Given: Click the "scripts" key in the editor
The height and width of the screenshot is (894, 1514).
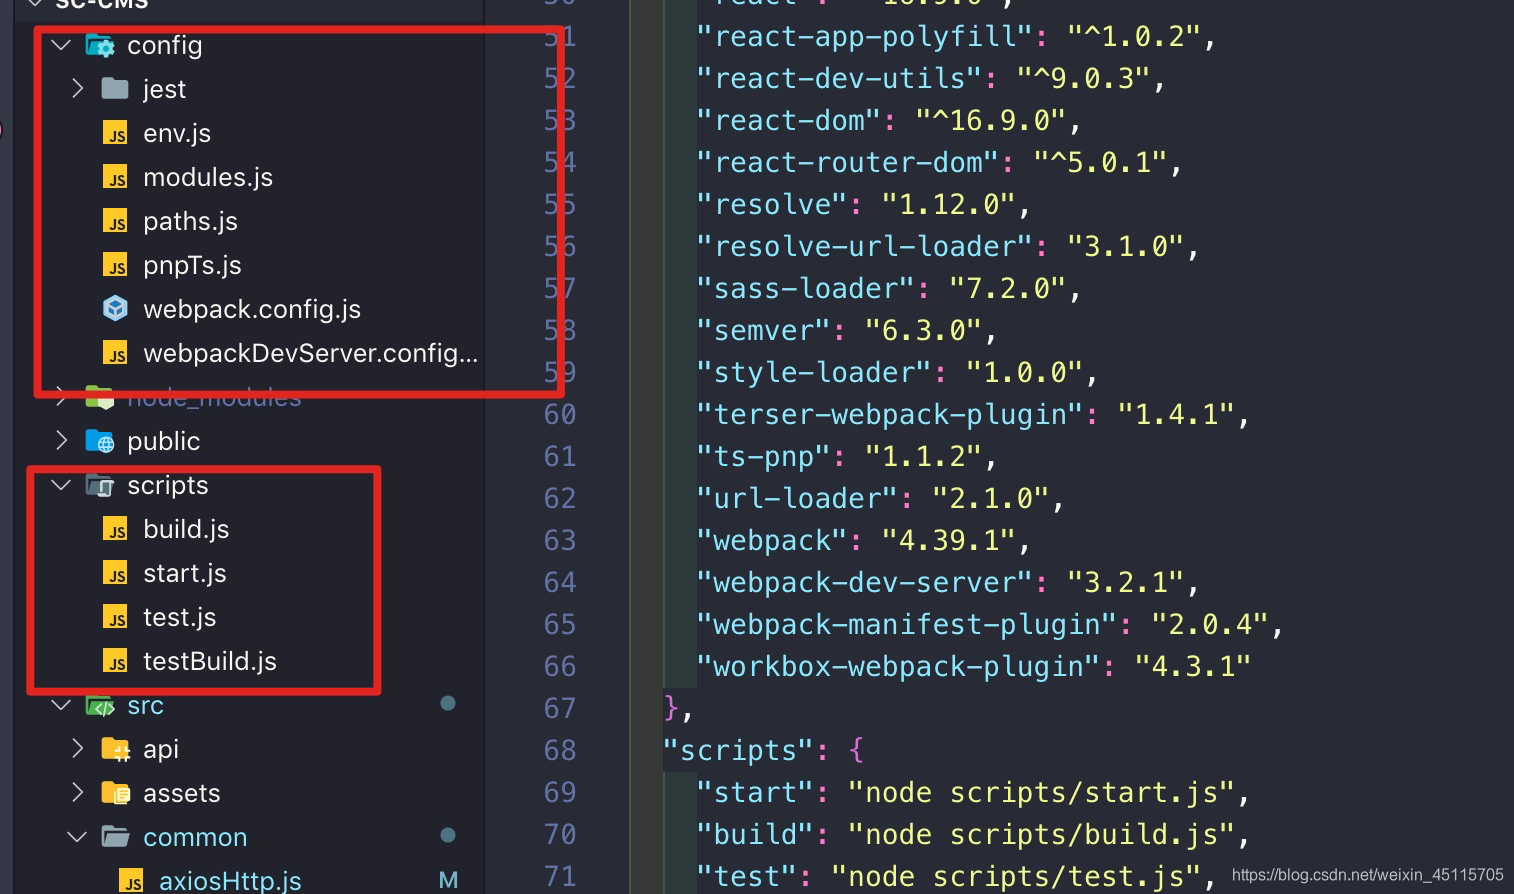Looking at the screenshot, I should click(738, 750).
